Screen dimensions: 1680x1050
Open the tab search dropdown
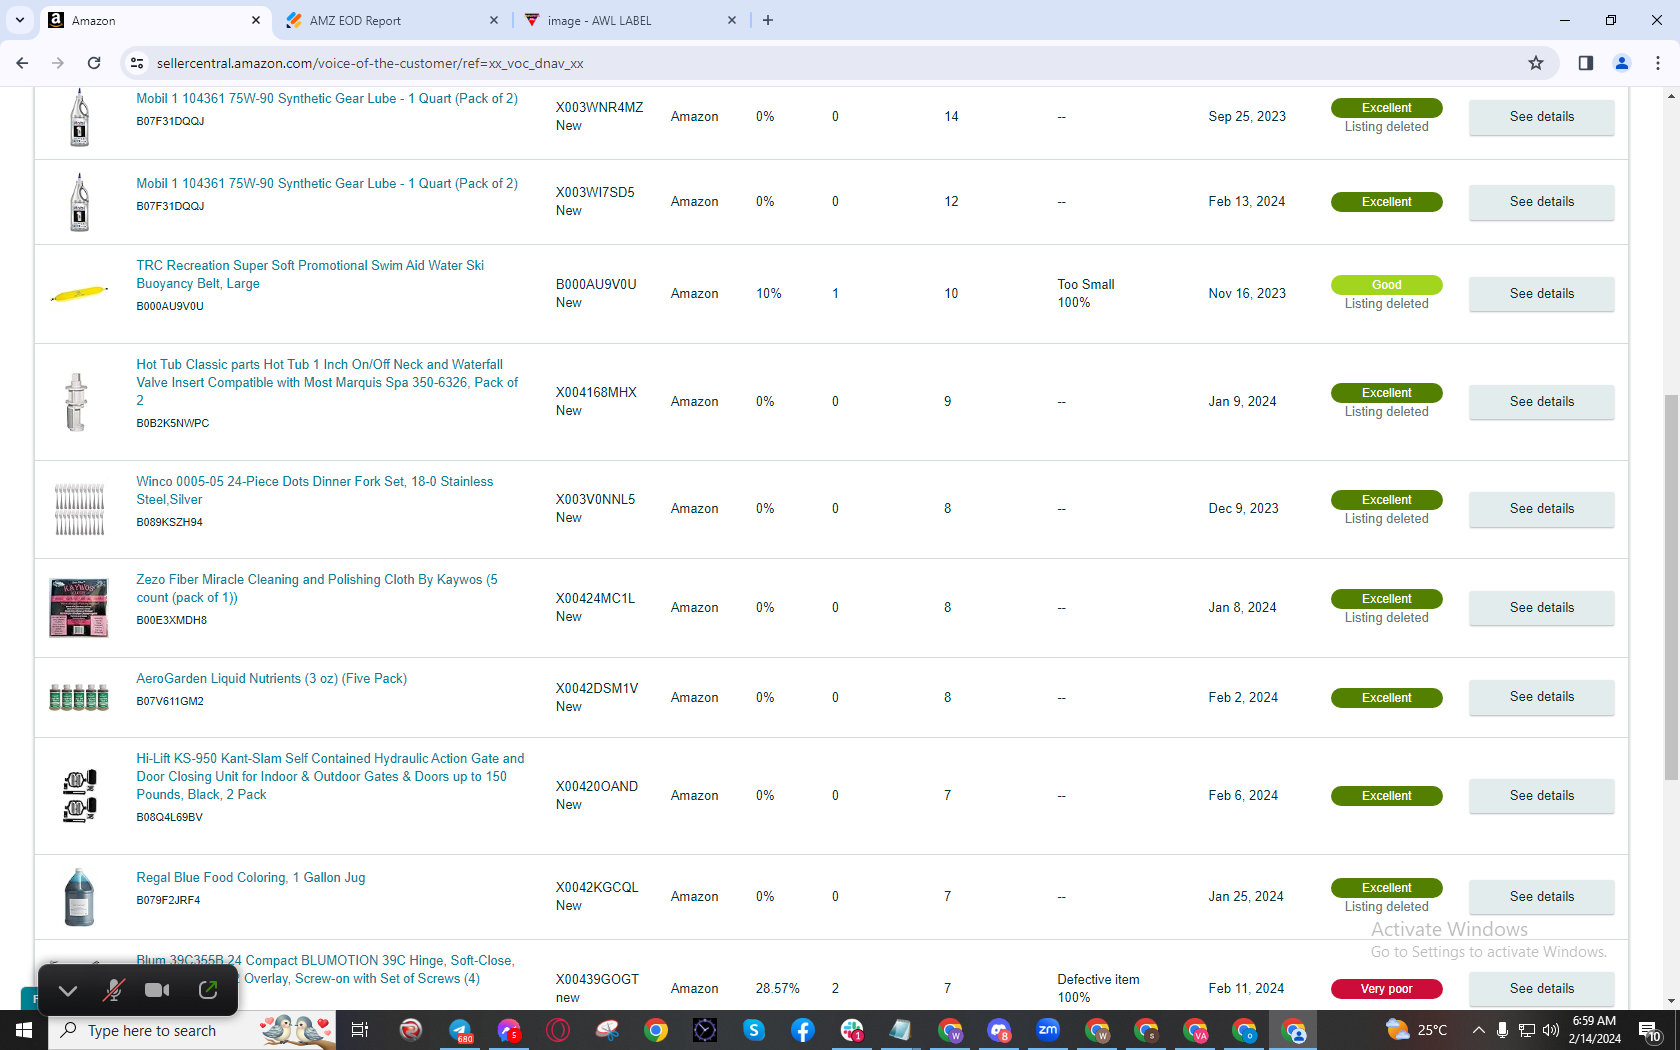click(20, 20)
